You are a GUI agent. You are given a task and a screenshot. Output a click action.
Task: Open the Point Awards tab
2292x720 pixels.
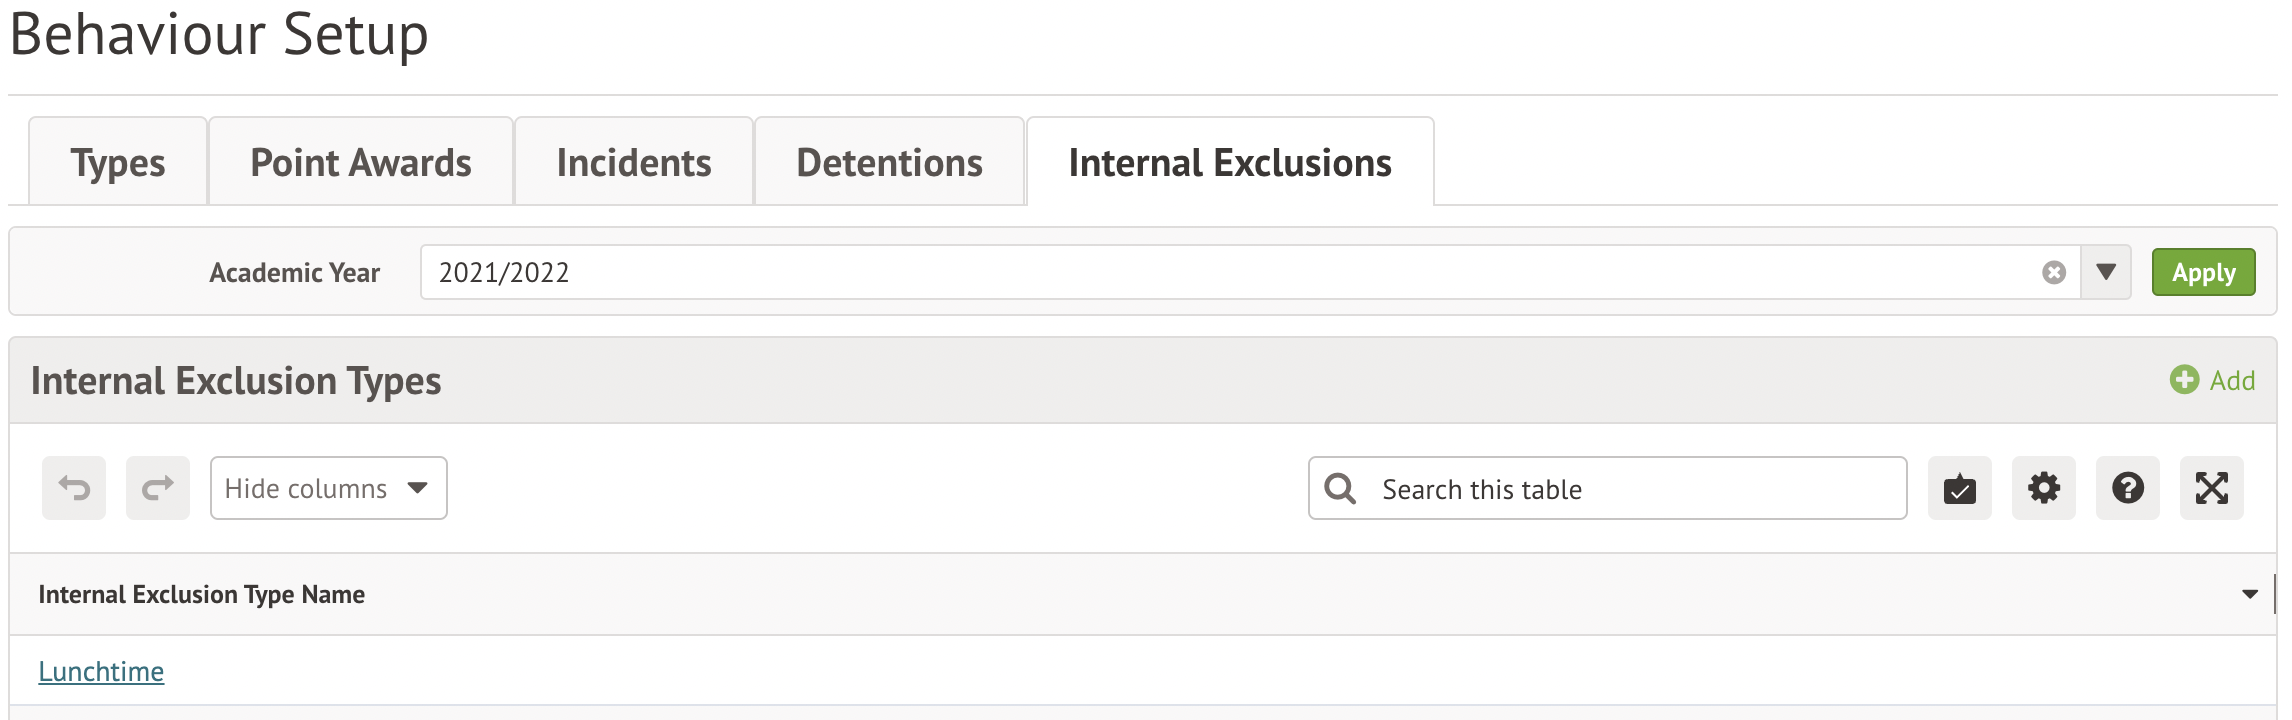tap(361, 162)
